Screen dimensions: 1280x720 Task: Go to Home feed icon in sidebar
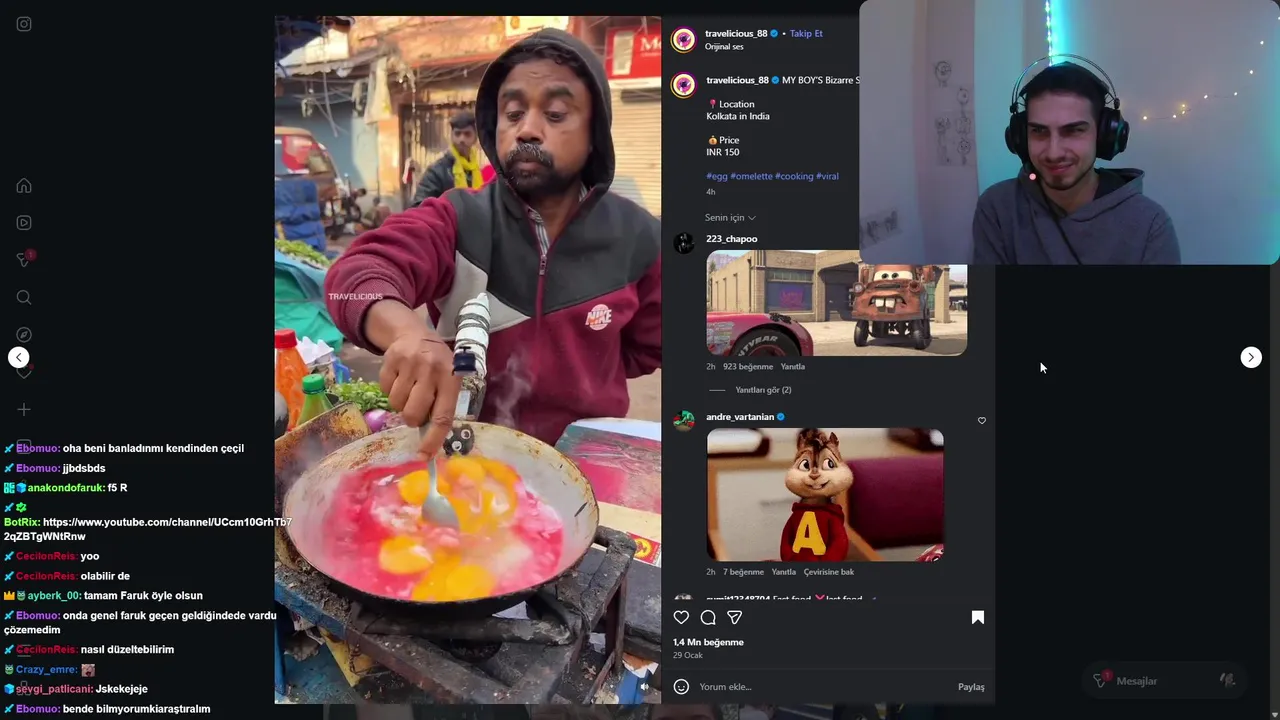24,186
